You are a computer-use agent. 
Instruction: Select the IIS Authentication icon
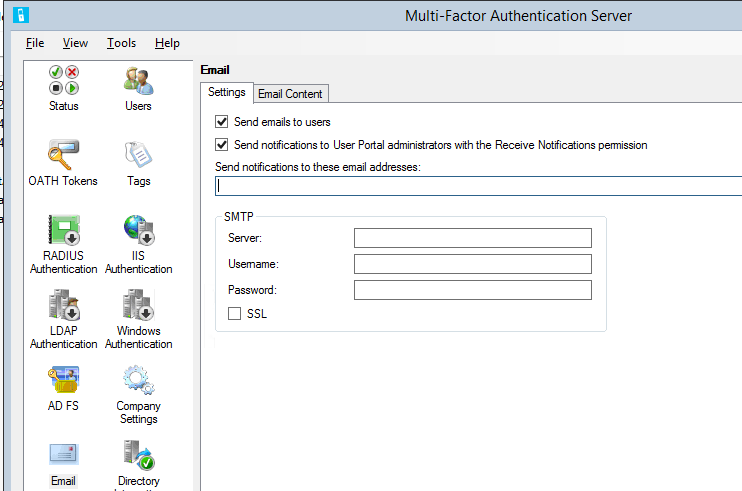138,232
